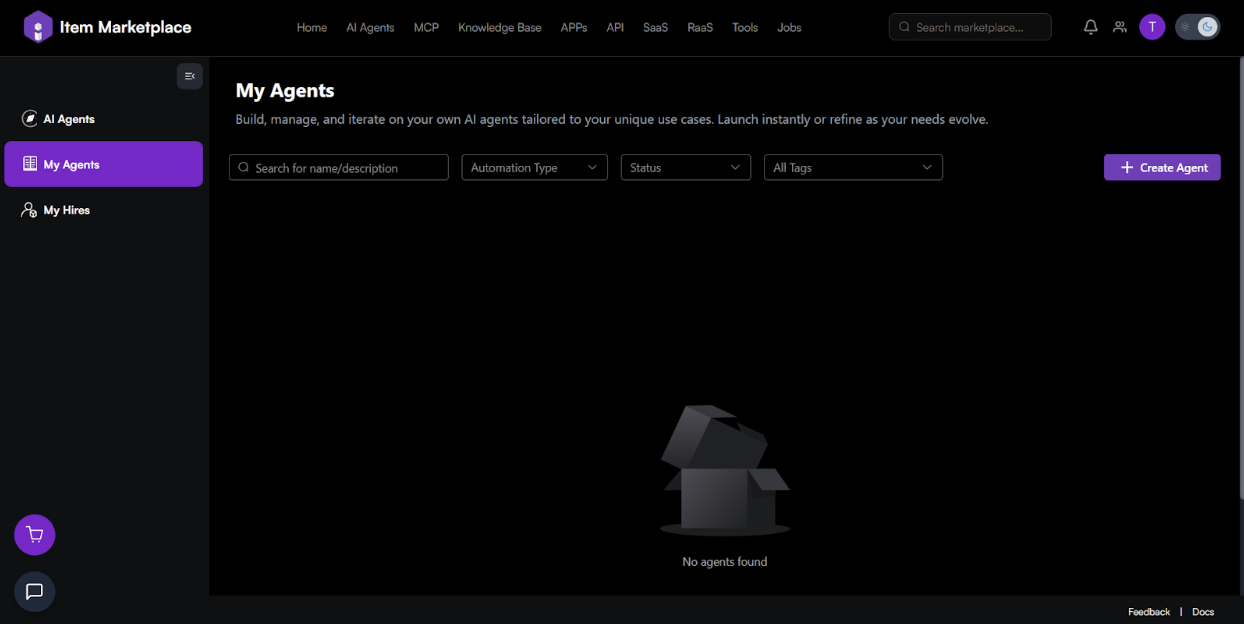Click the My Hires sidebar icon
The image size is (1244, 624).
click(30, 210)
